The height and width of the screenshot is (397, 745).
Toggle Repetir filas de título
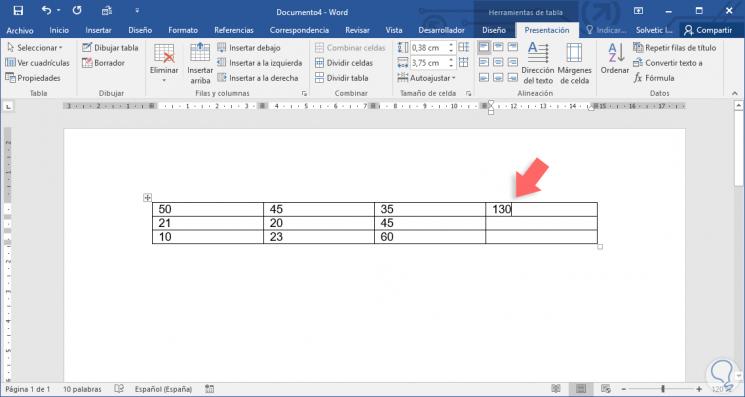click(x=675, y=47)
